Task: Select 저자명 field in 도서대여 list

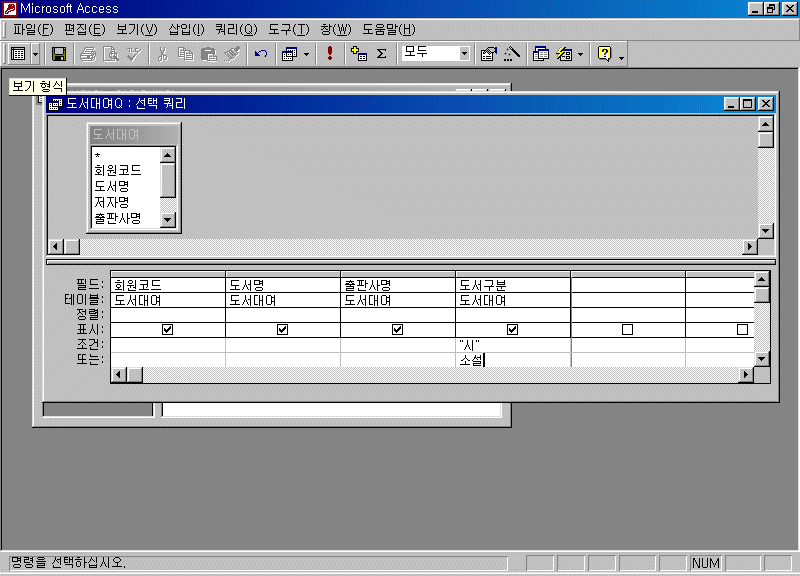Action: pos(112,202)
